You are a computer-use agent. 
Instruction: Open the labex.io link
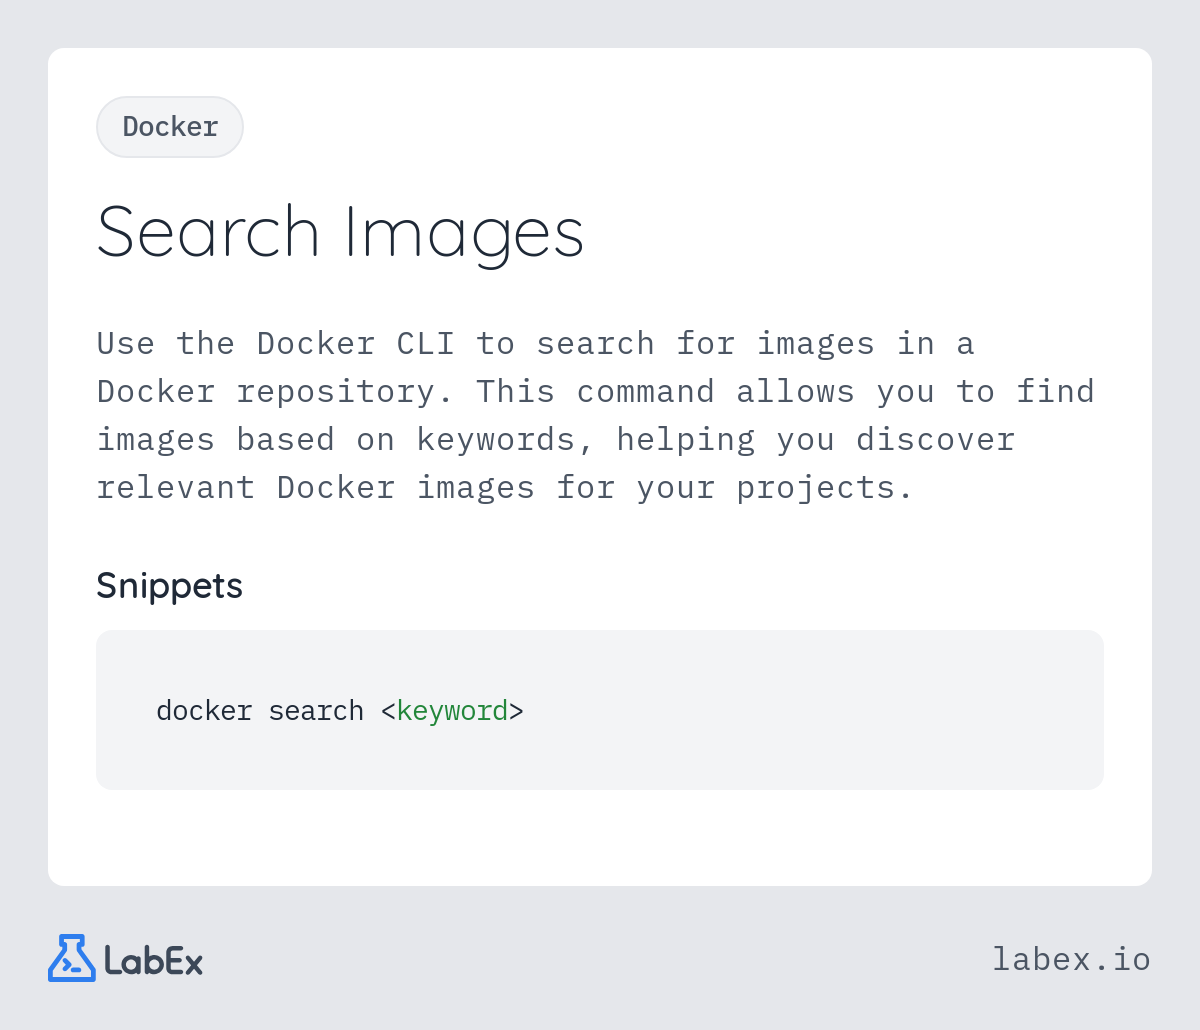1071,959
